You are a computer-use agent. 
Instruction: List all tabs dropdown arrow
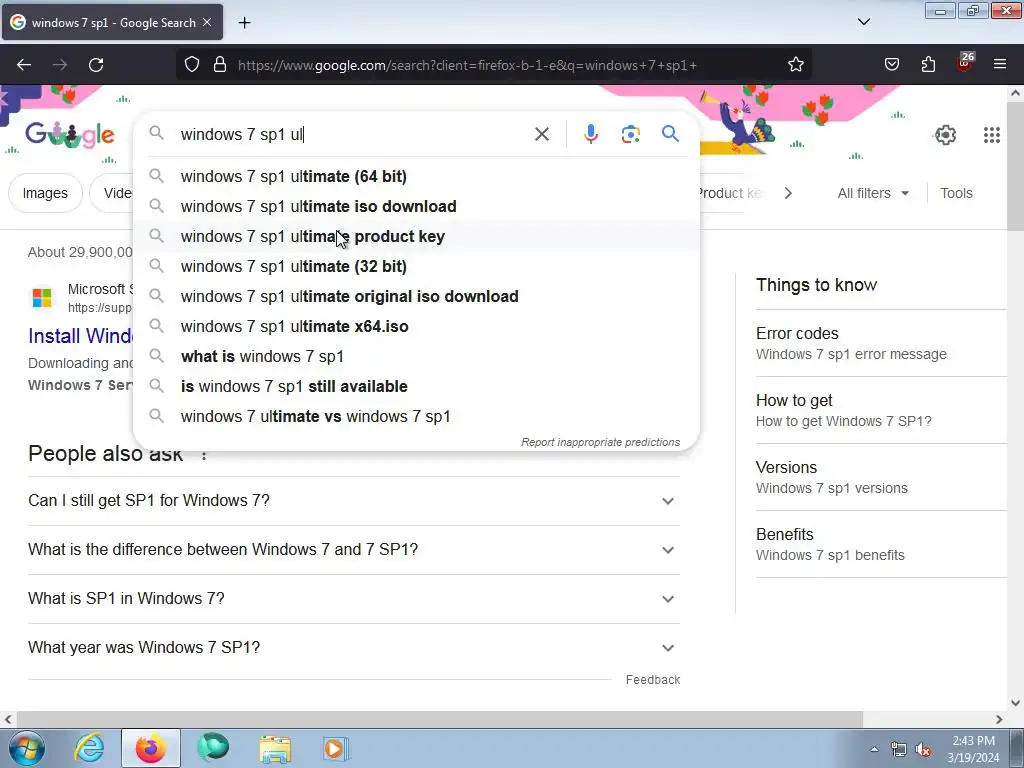tap(863, 22)
